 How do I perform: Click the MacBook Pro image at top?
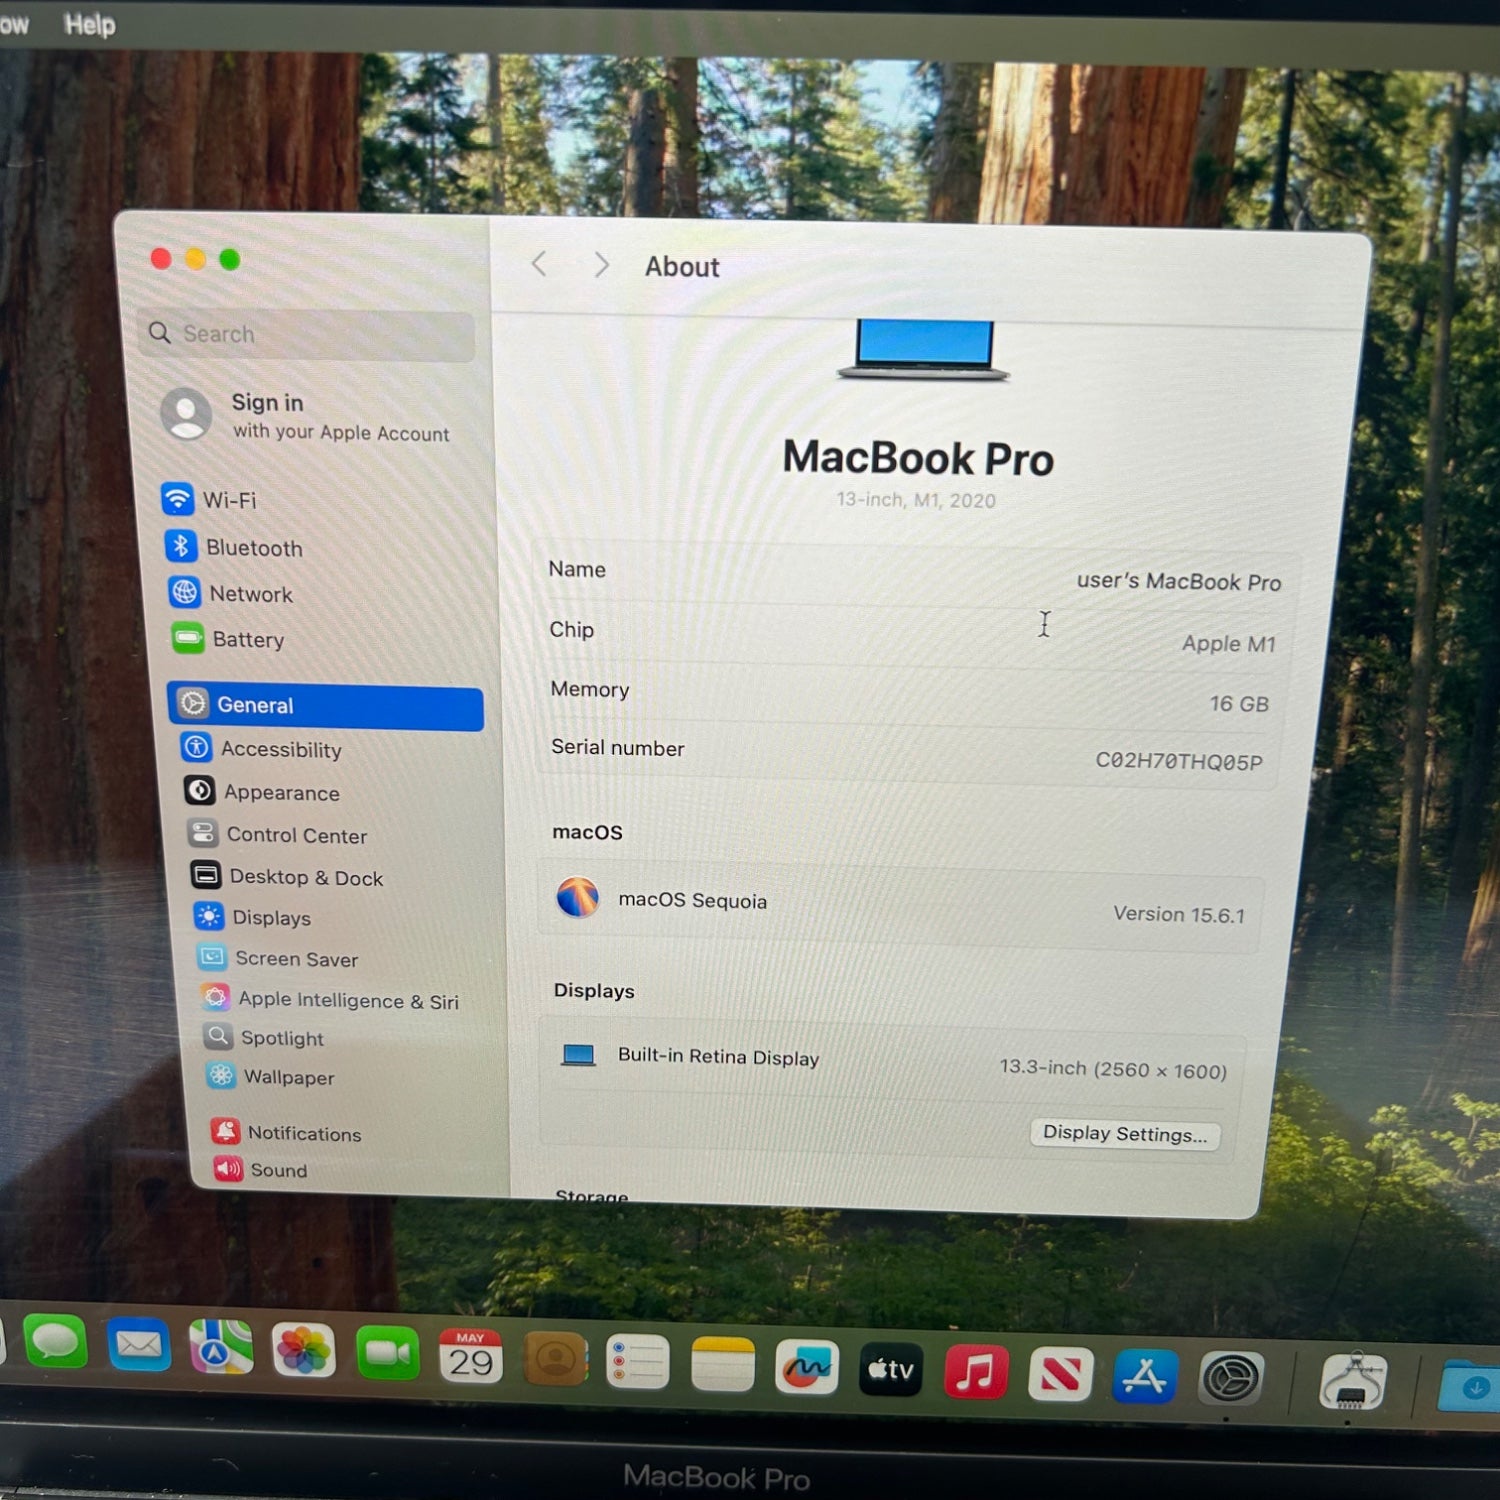[x=924, y=350]
